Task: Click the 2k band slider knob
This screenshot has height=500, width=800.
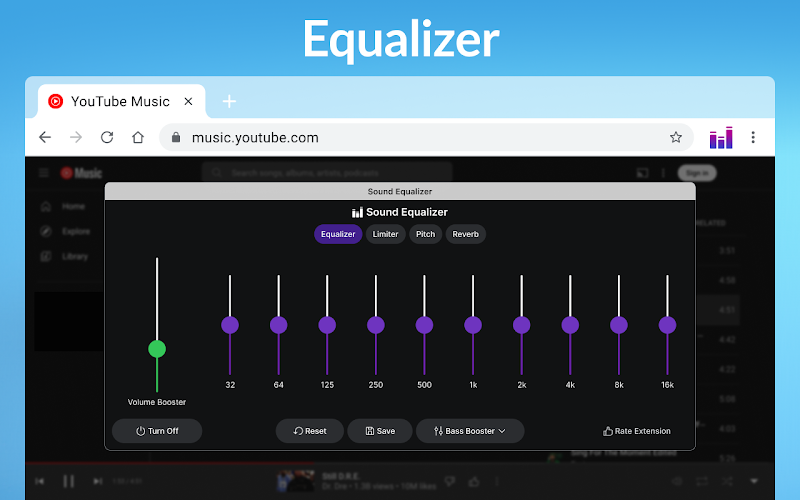Action: click(521, 325)
